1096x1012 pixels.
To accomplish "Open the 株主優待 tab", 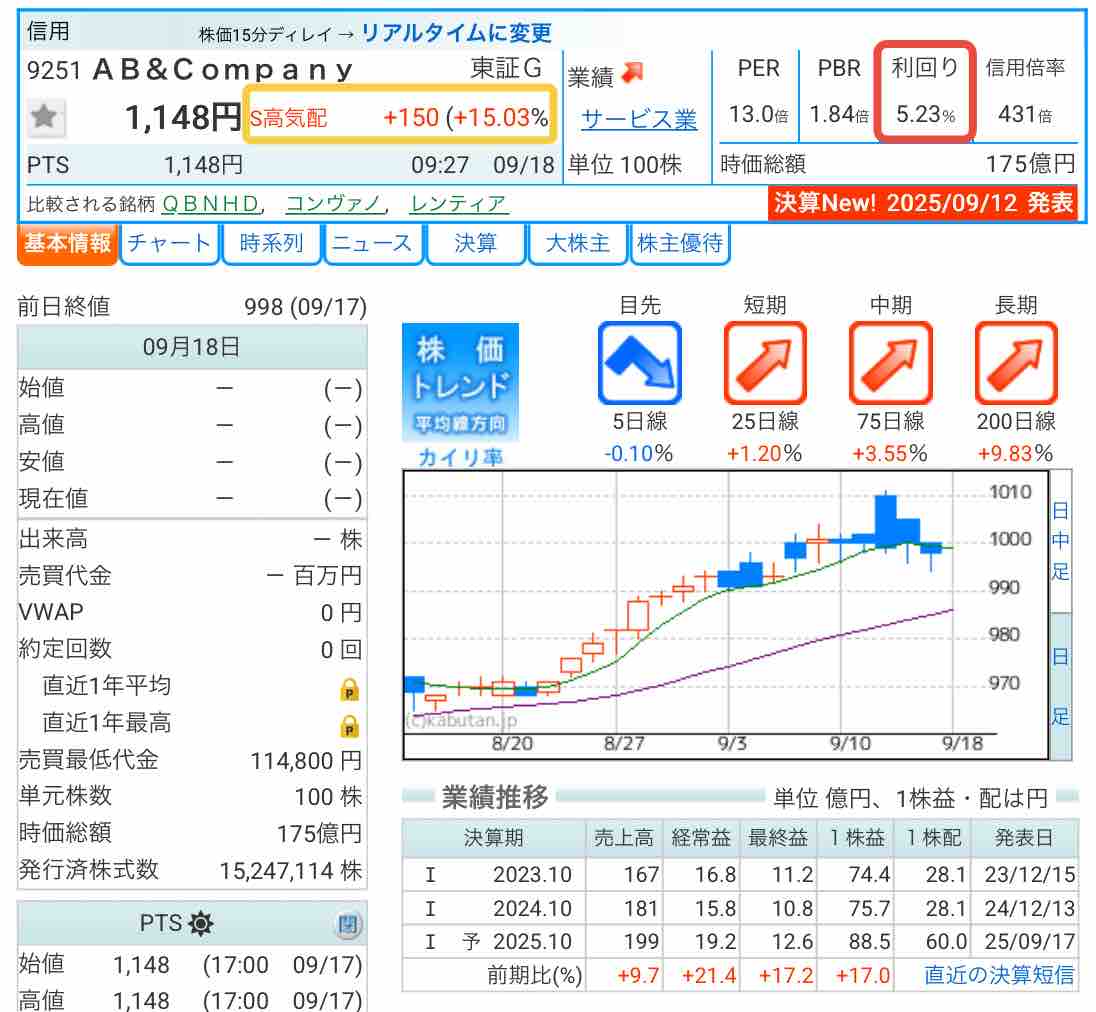I will tap(680, 243).
